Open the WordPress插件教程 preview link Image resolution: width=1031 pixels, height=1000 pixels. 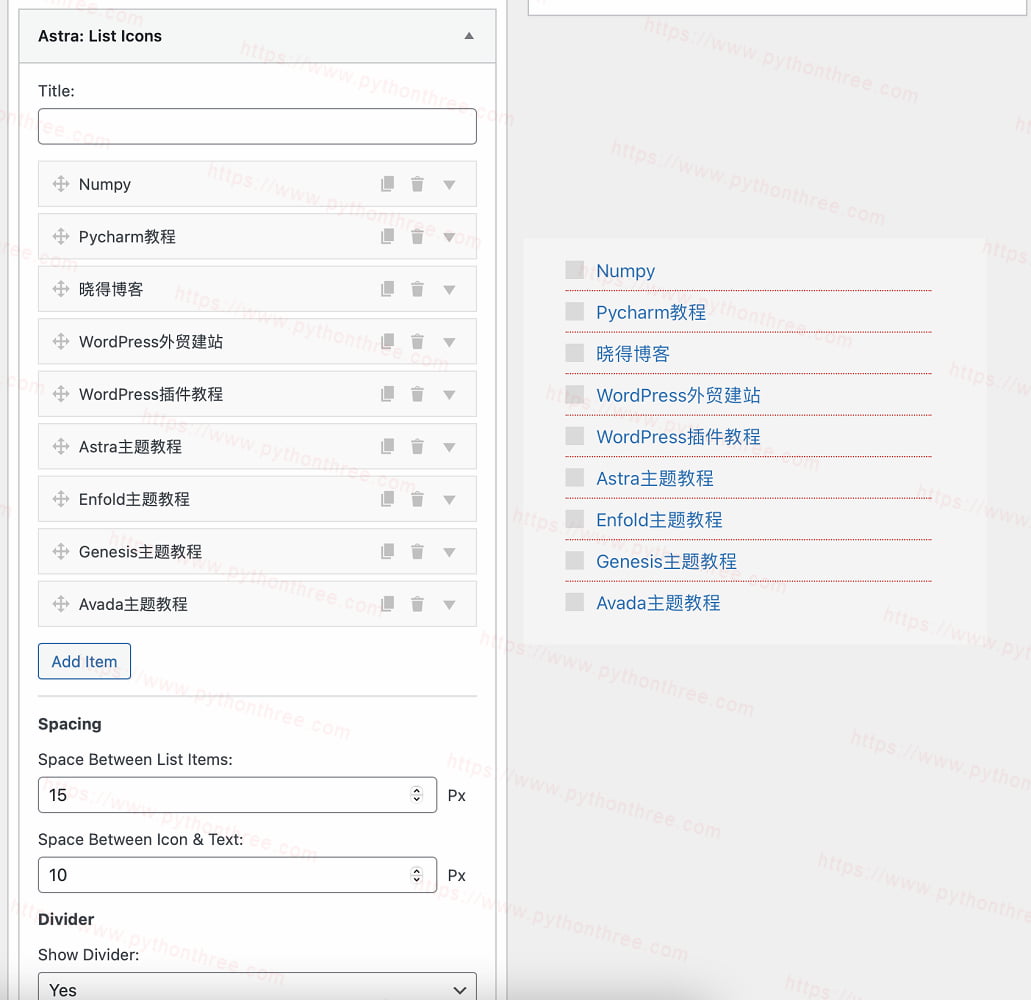coord(678,437)
